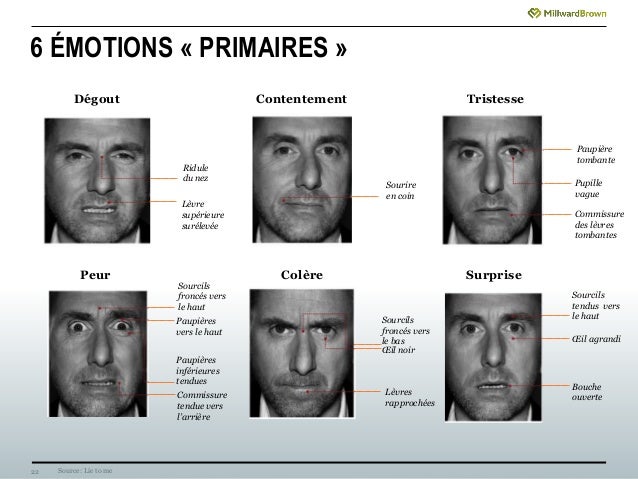
Task: Click the slide page number 22
Action: (35, 472)
